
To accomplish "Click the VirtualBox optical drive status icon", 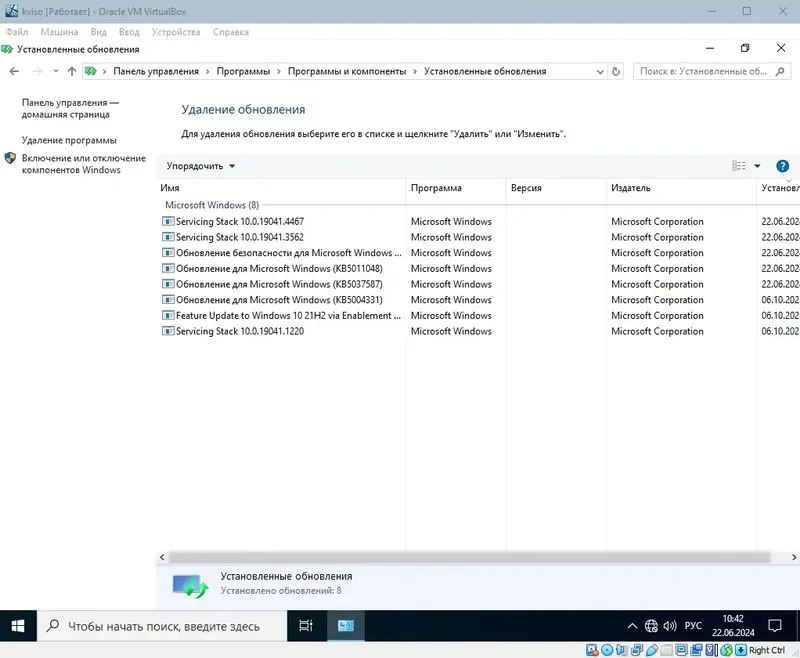I will (607, 649).
